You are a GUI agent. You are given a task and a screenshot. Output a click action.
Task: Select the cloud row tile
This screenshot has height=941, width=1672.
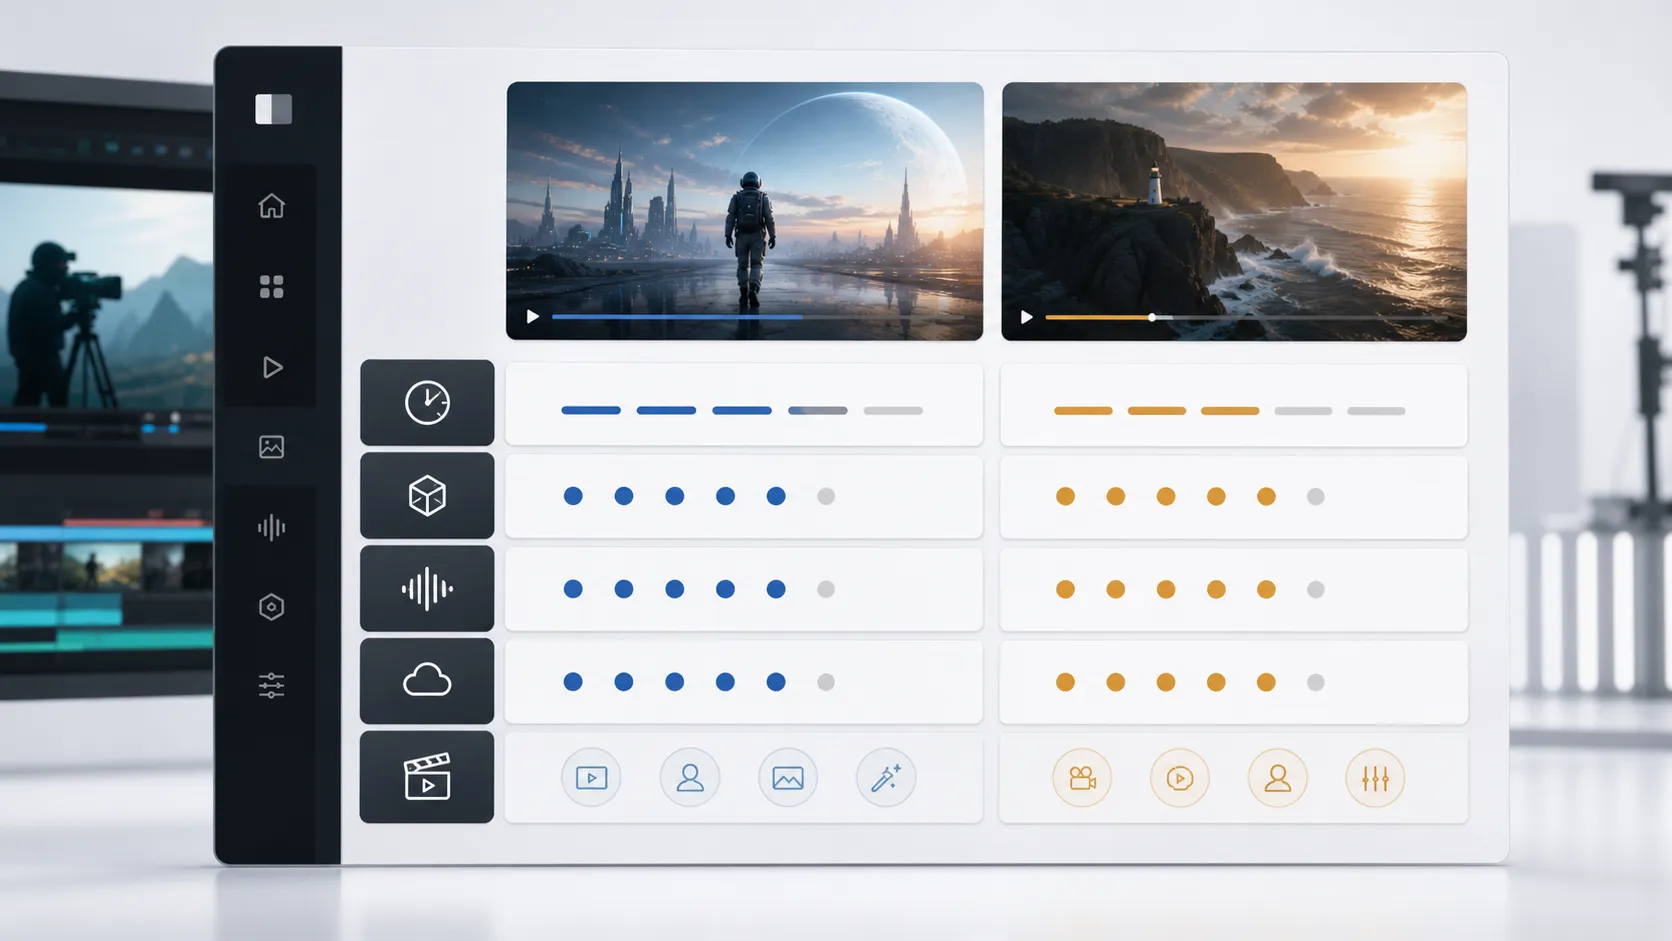coord(427,681)
